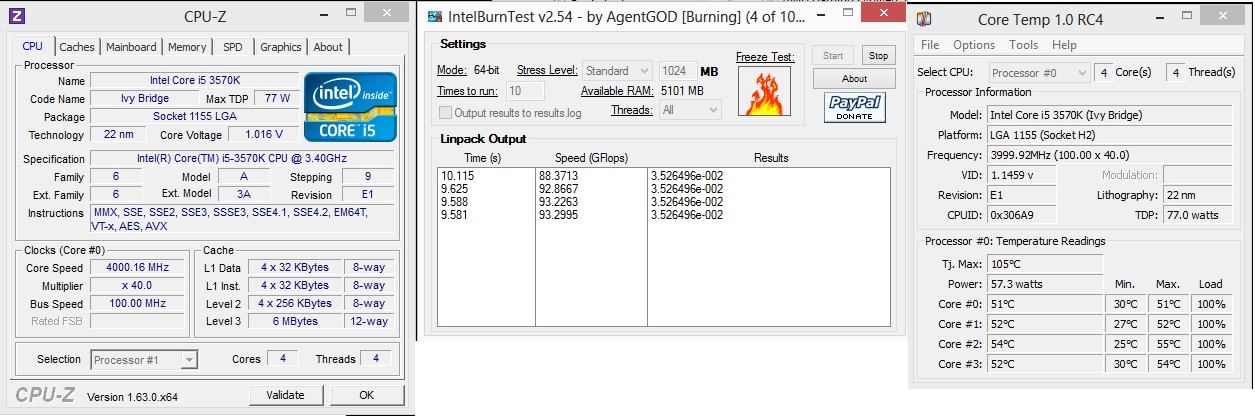Click the Tj. Max 105°C value
The image size is (1255, 416).
[x=1045, y=263]
